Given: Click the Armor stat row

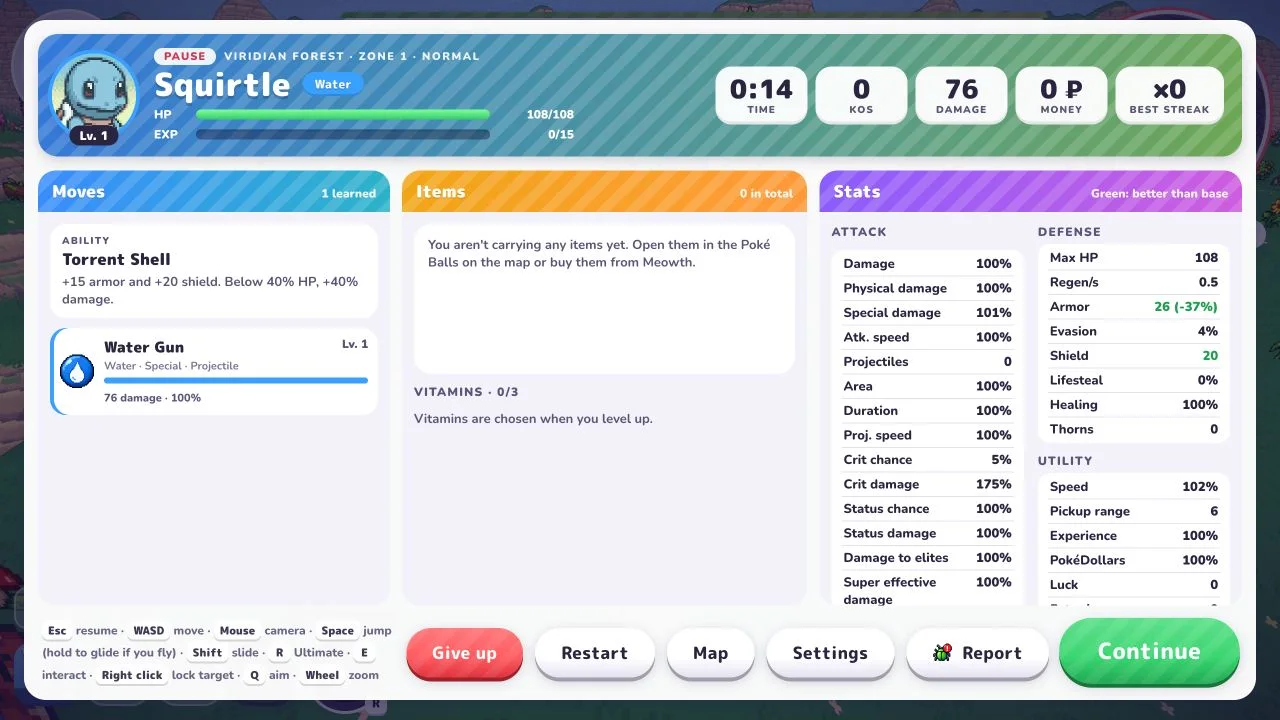Looking at the screenshot, I should point(1134,307).
